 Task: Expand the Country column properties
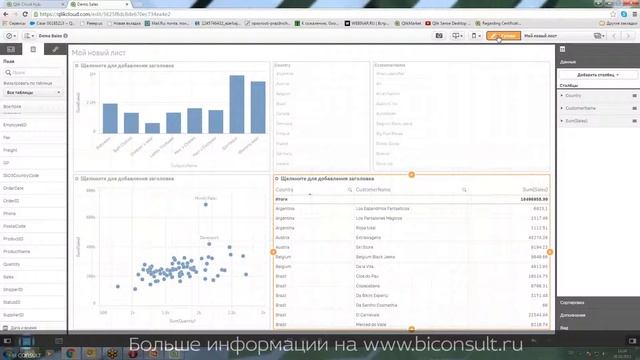pos(562,96)
